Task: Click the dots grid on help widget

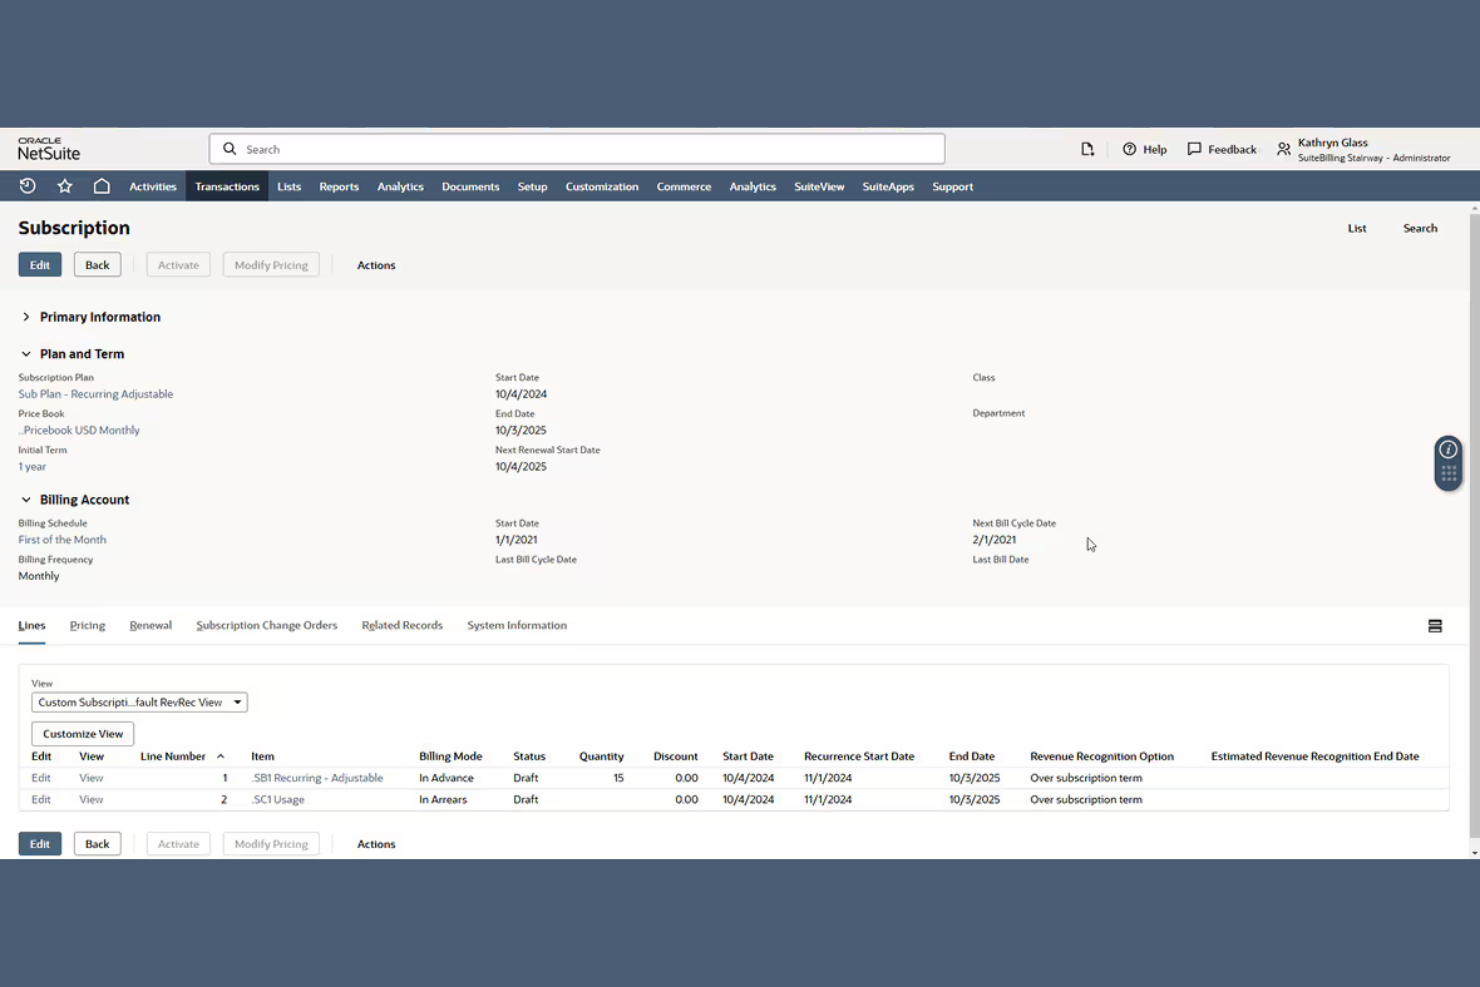Action: 1448,474
